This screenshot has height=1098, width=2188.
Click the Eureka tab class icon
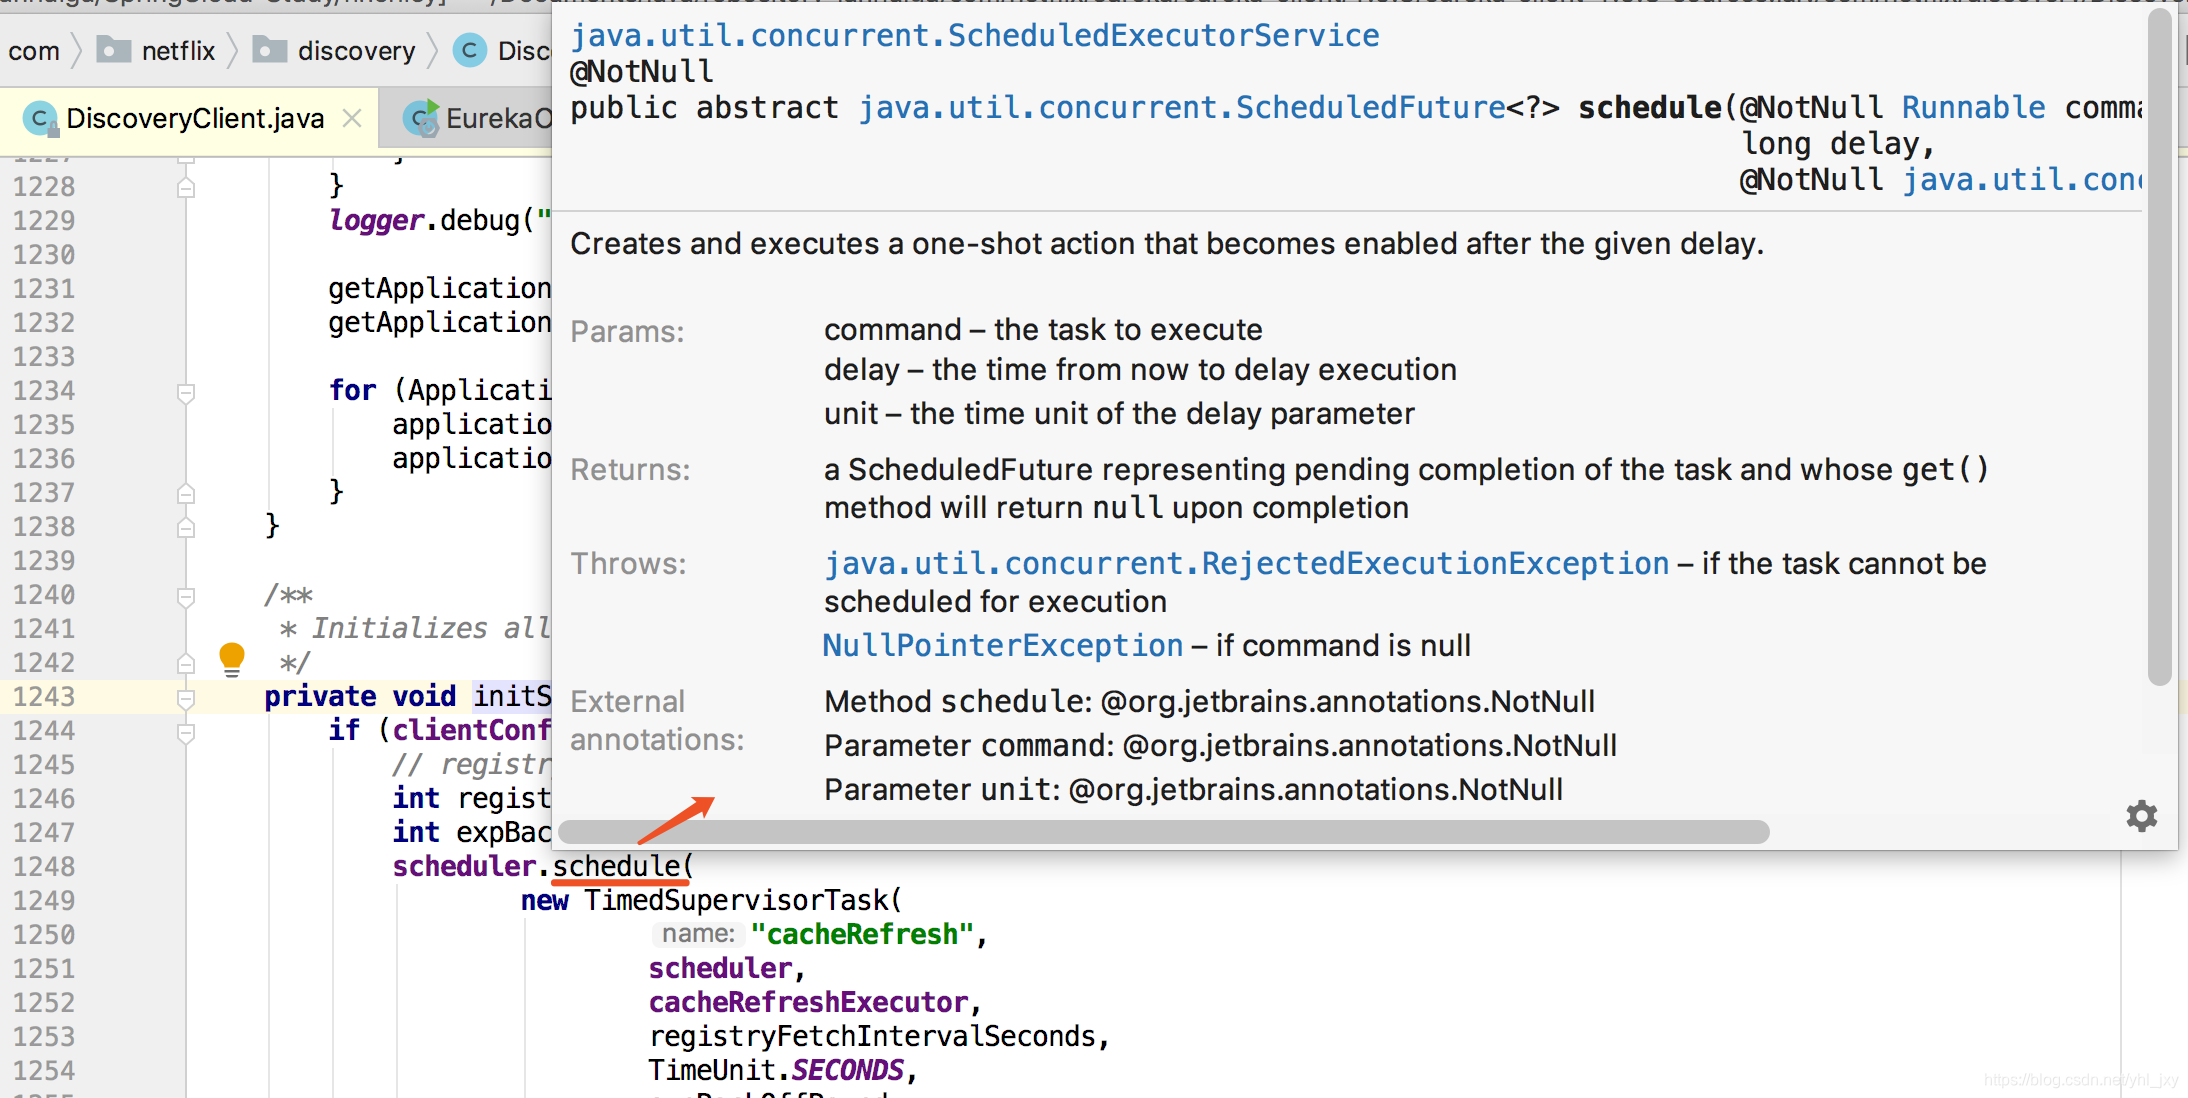(421, 118)
